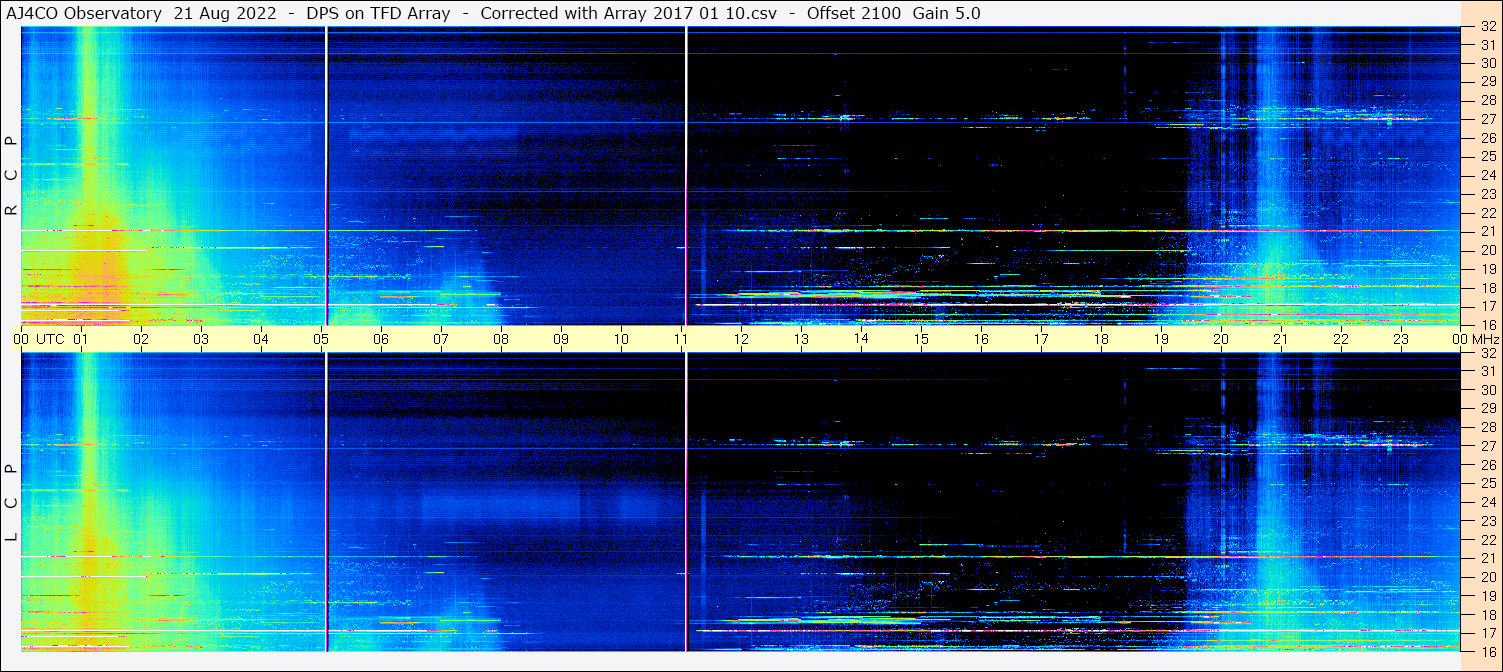Click the vertical "L C P" panel label

click(12, 503)
